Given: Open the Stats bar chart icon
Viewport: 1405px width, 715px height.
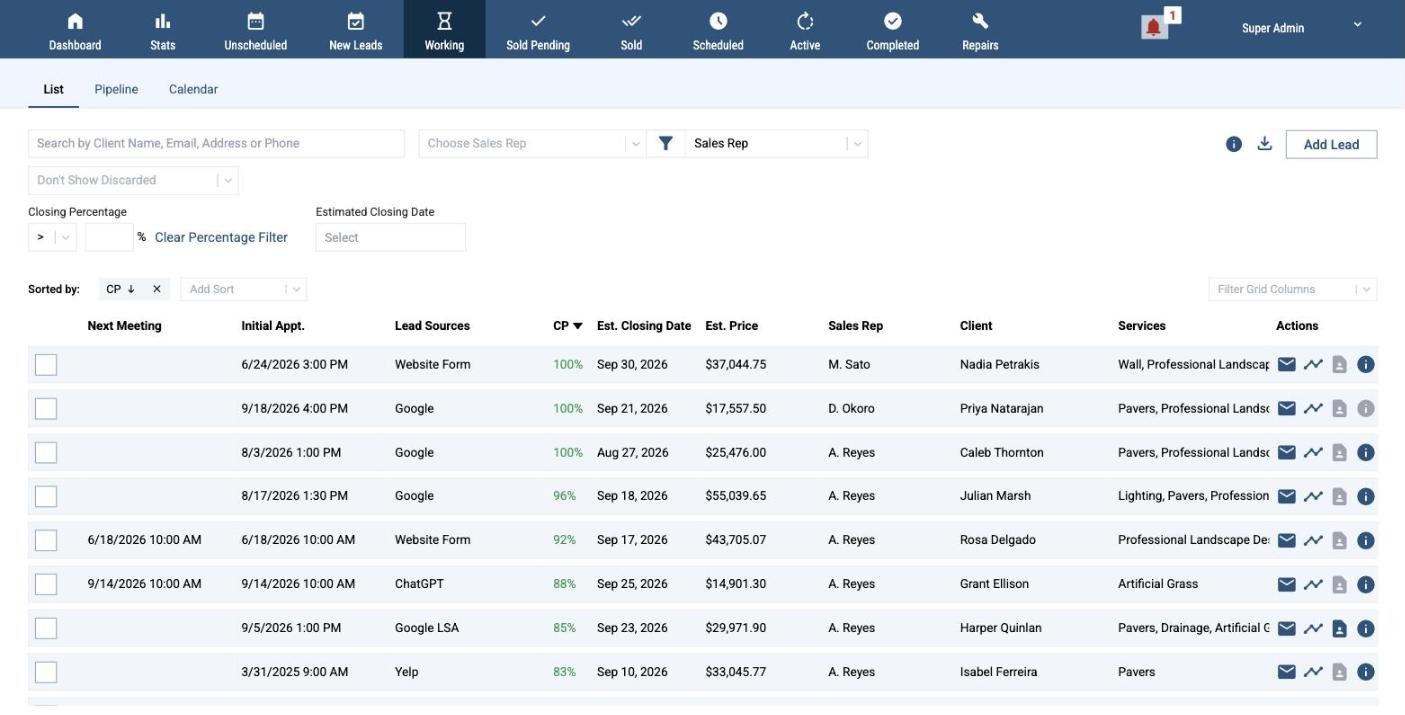Looking at the screenshot, I should click(163, 21).
